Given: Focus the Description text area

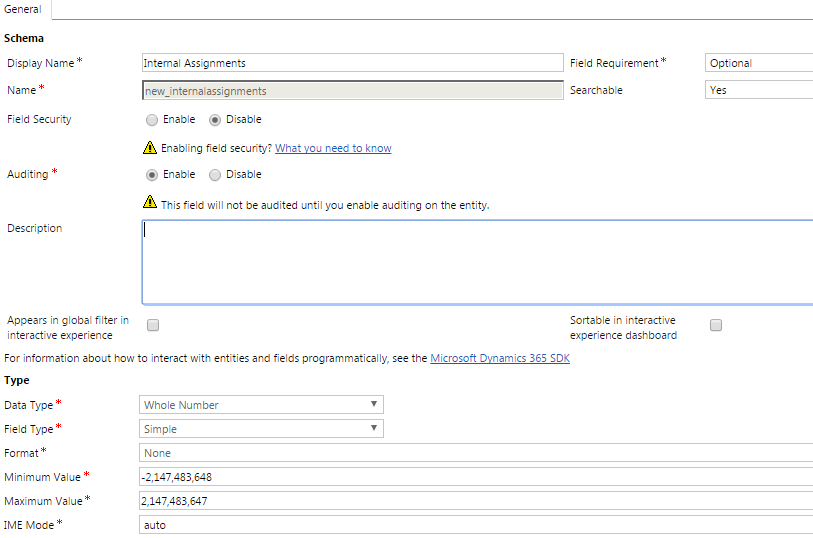Looking at the screenshot, I should pyautogui.click(x=478, y=262).
